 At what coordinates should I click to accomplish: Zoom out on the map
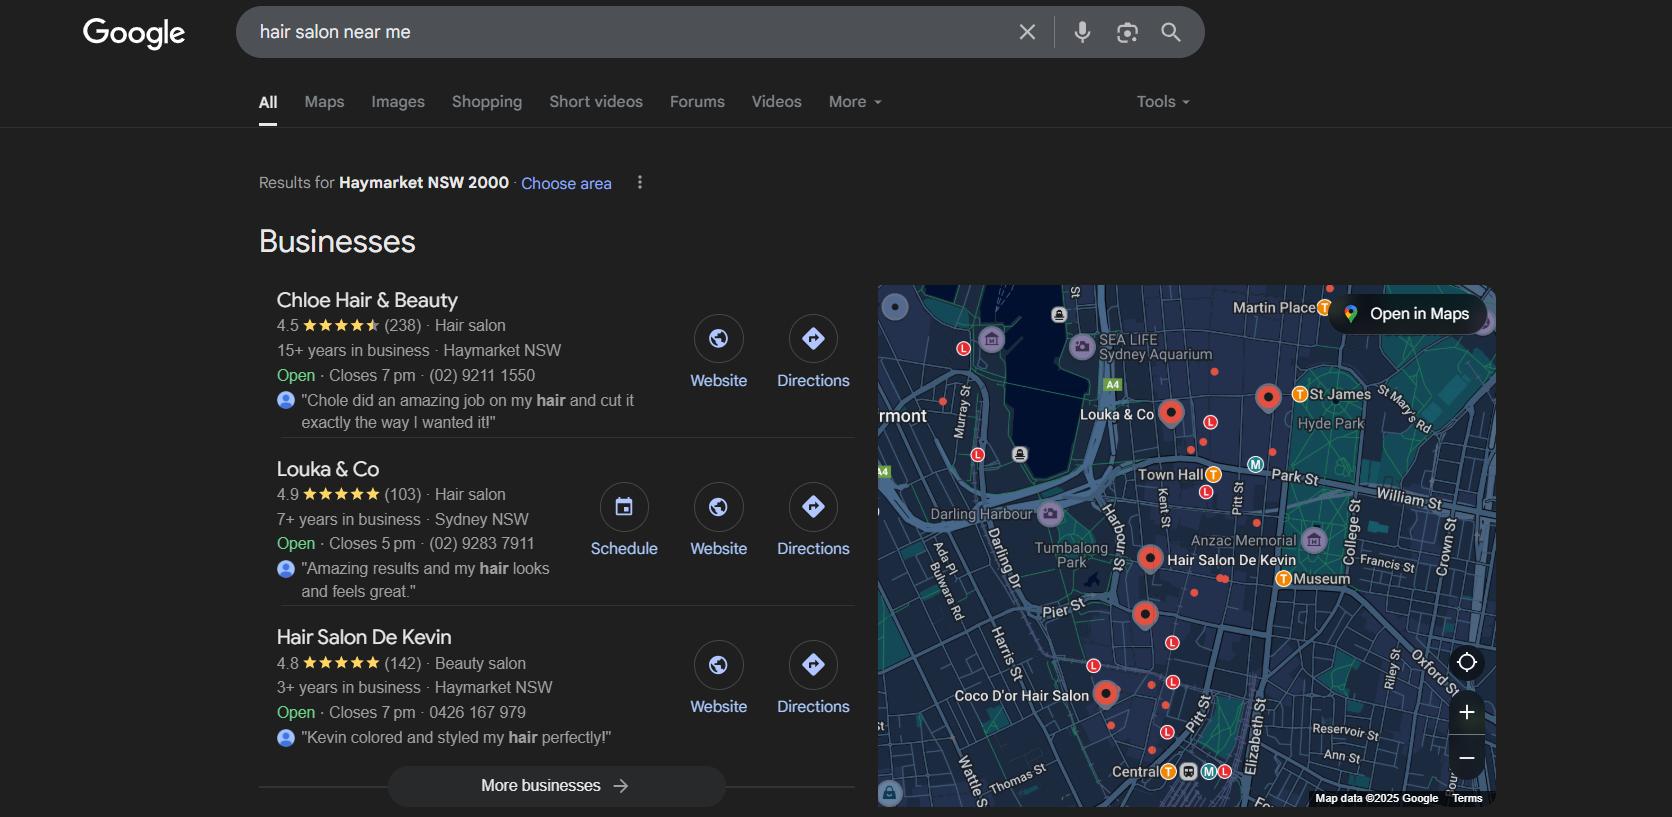tap(1466, 758)
